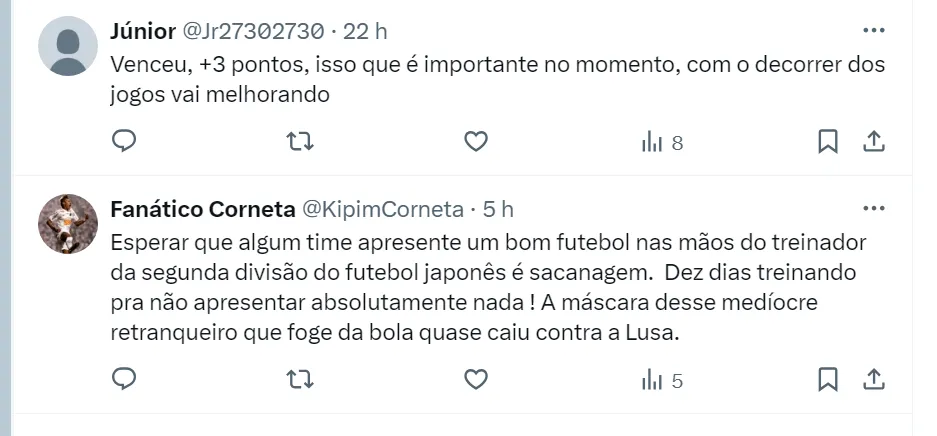Screen dimensions: 937x436
Task: View analytics on Júnior's tweet
Action: pos(662,143)
